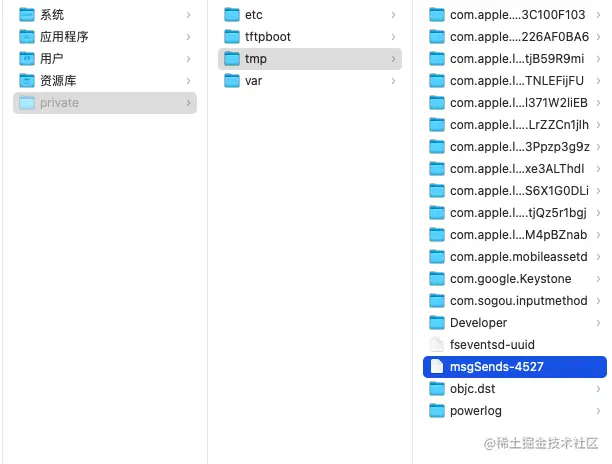Select the com.apple.l...xe3ALThdl folder name
The width and height of the screenshot is (612, 464).
pyautogui.click(x=517, y=169)
